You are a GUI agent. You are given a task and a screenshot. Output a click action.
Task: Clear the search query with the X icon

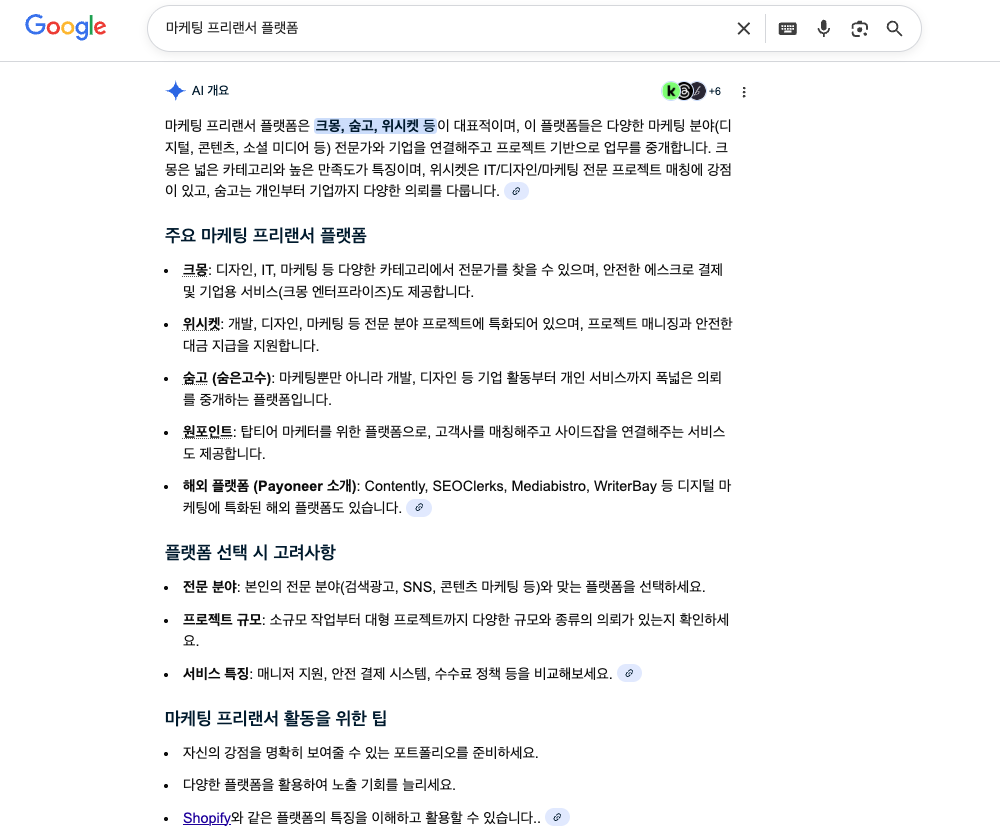pos(743,29)
